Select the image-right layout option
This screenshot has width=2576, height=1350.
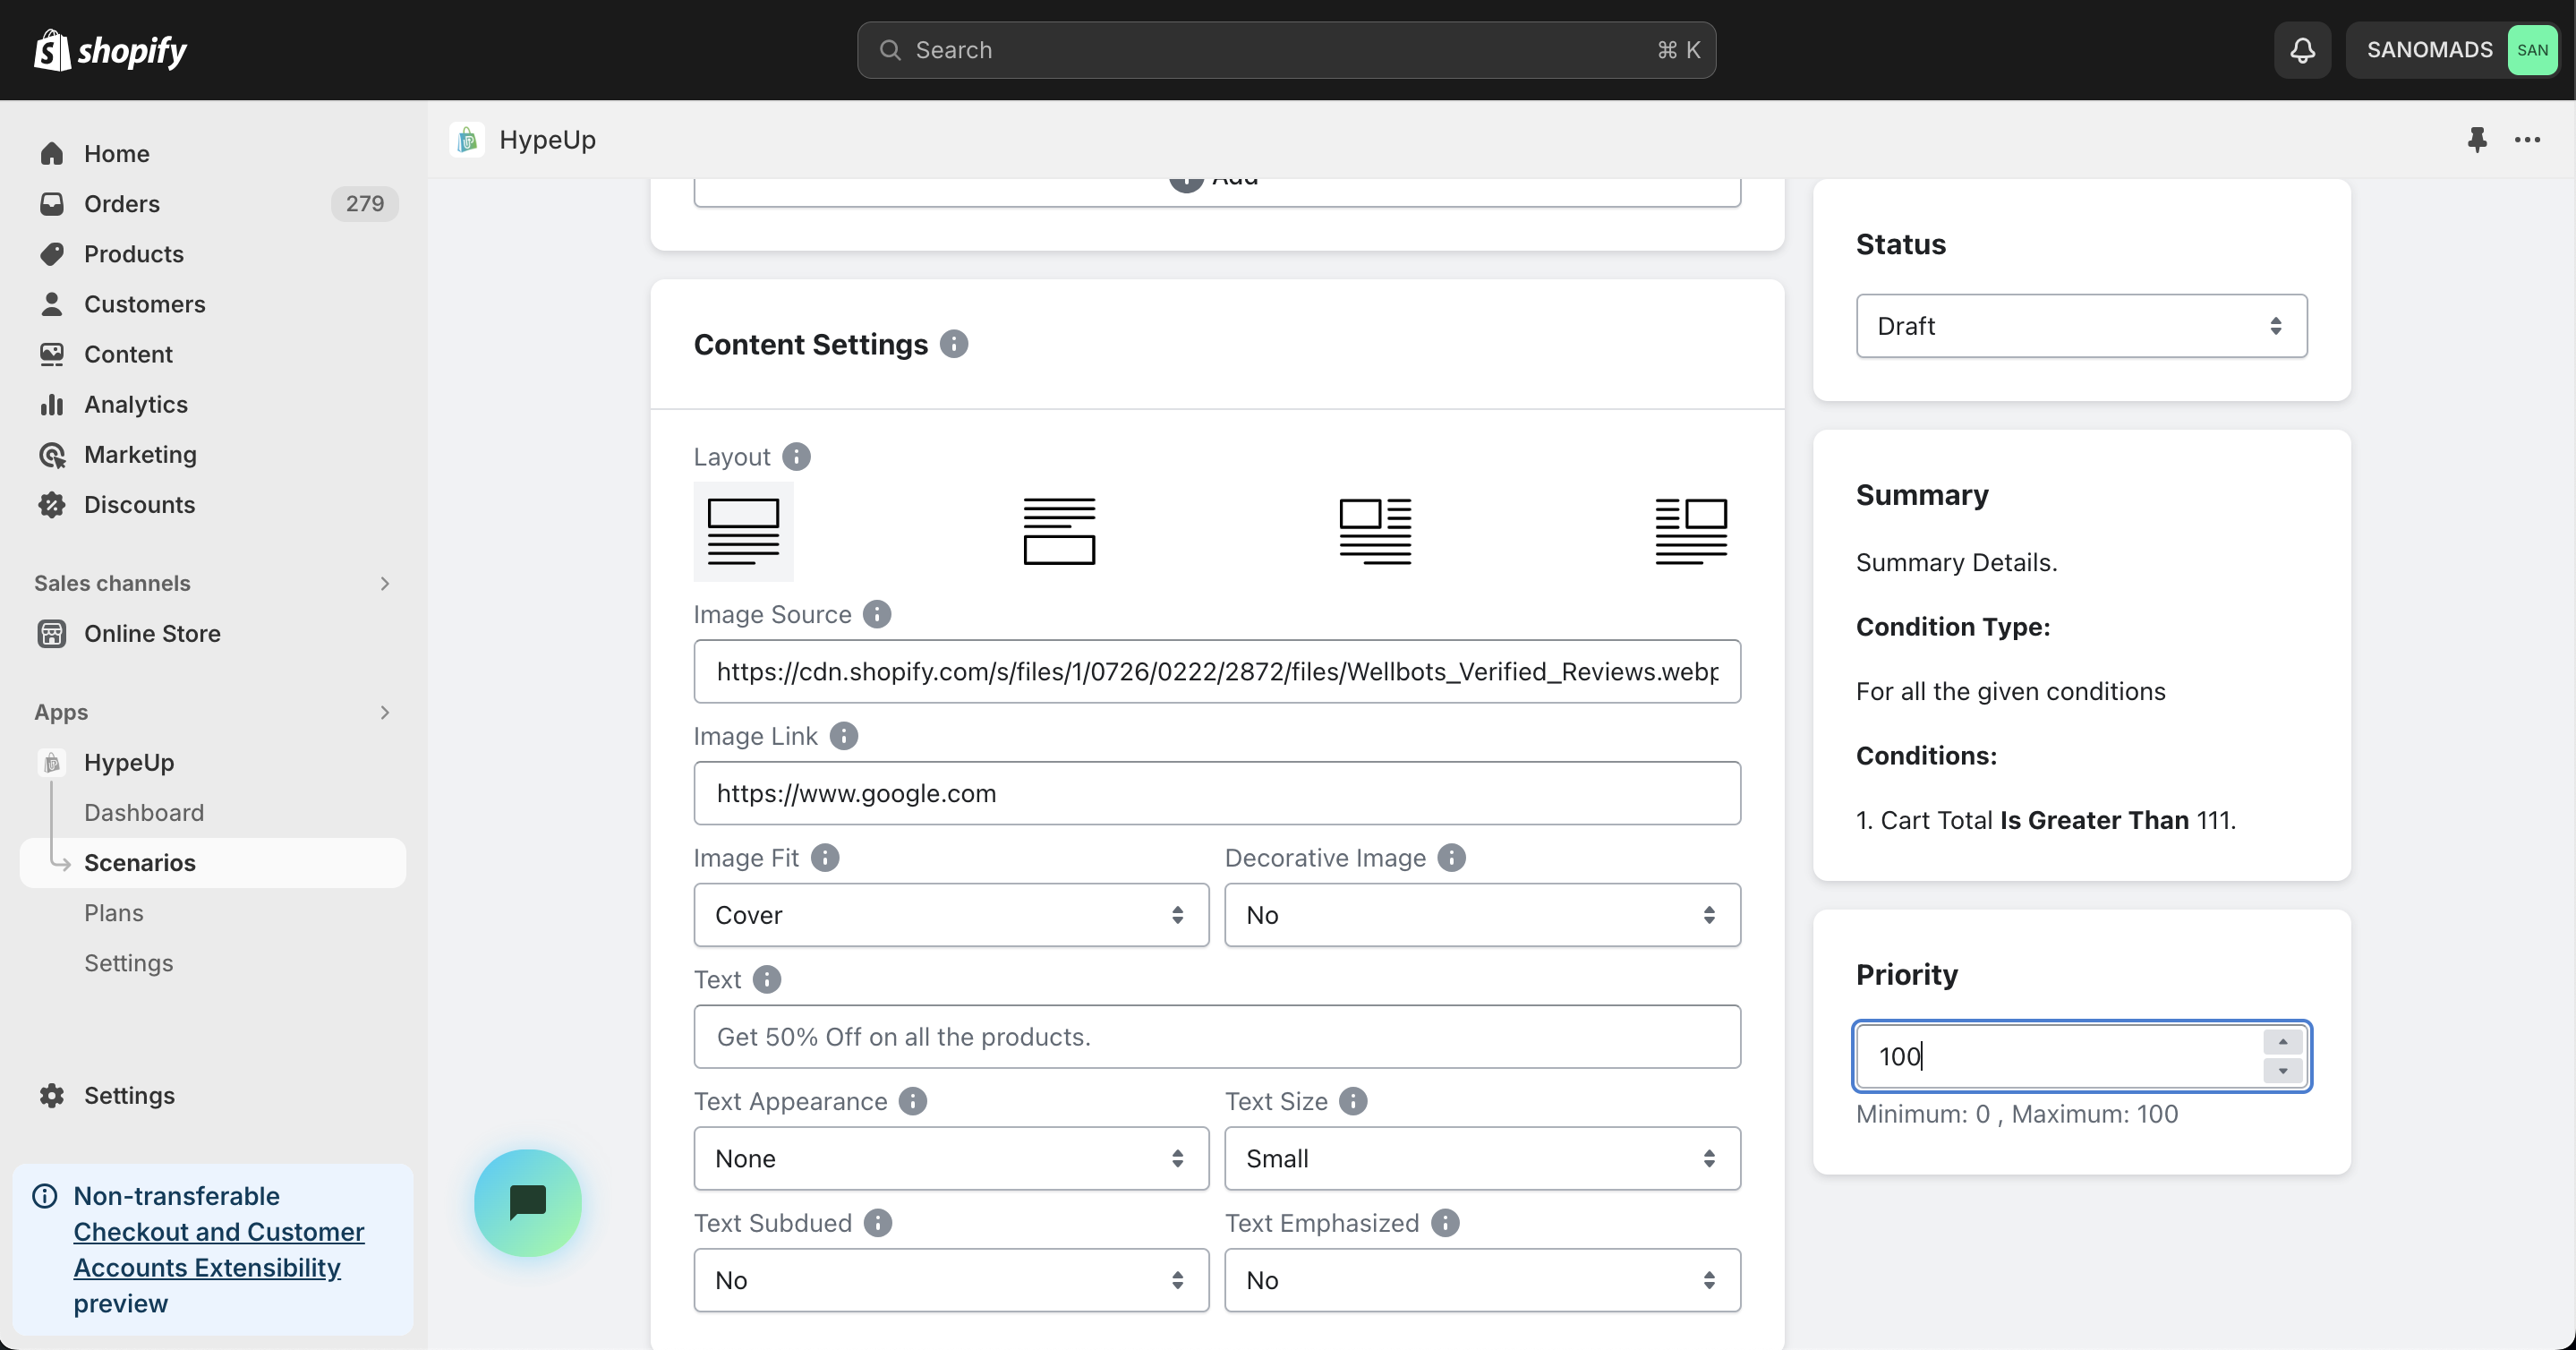pos(1691,531)
